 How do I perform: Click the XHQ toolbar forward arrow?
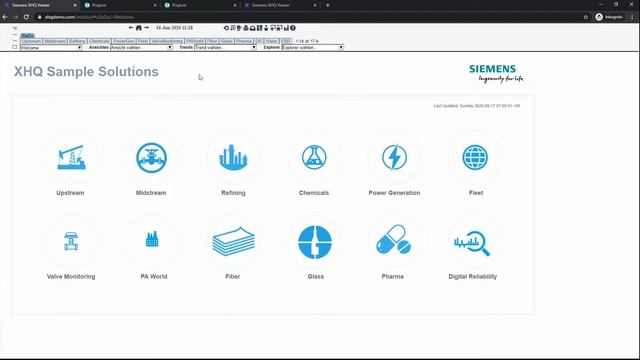[147, 28]
